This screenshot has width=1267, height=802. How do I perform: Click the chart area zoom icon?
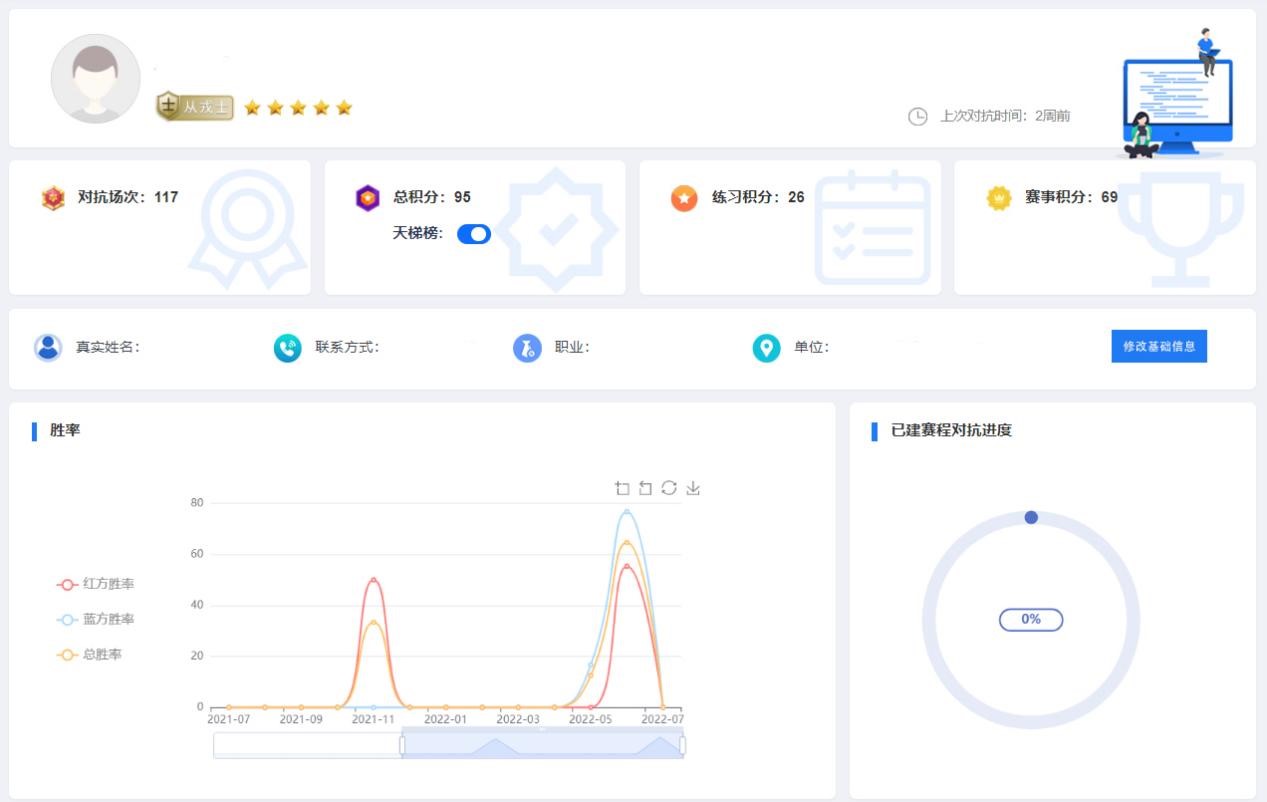[x=622, y=488]
